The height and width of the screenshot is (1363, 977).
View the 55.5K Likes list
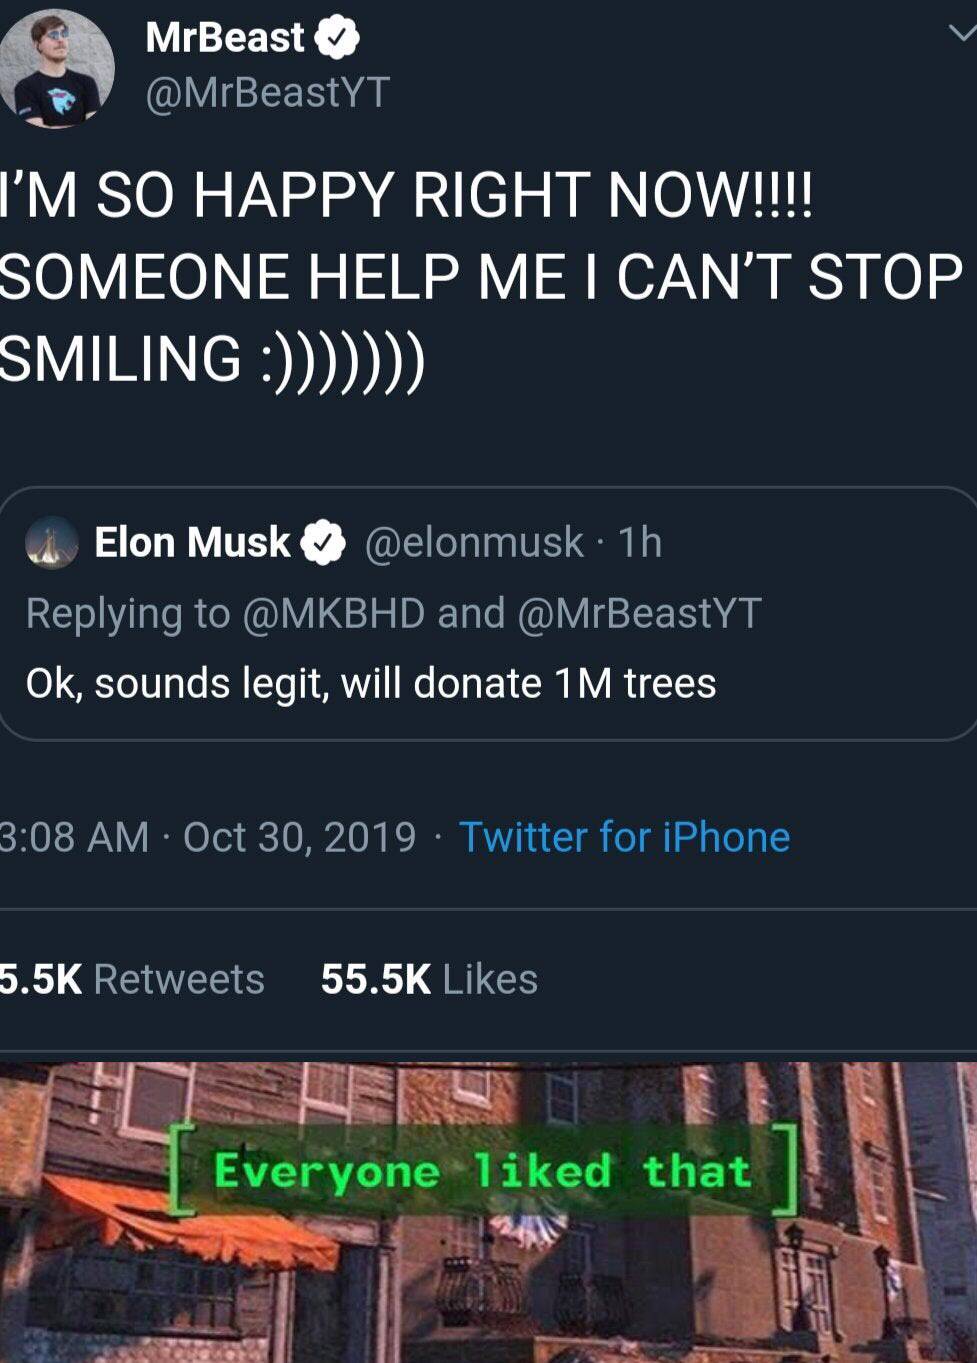429,979
